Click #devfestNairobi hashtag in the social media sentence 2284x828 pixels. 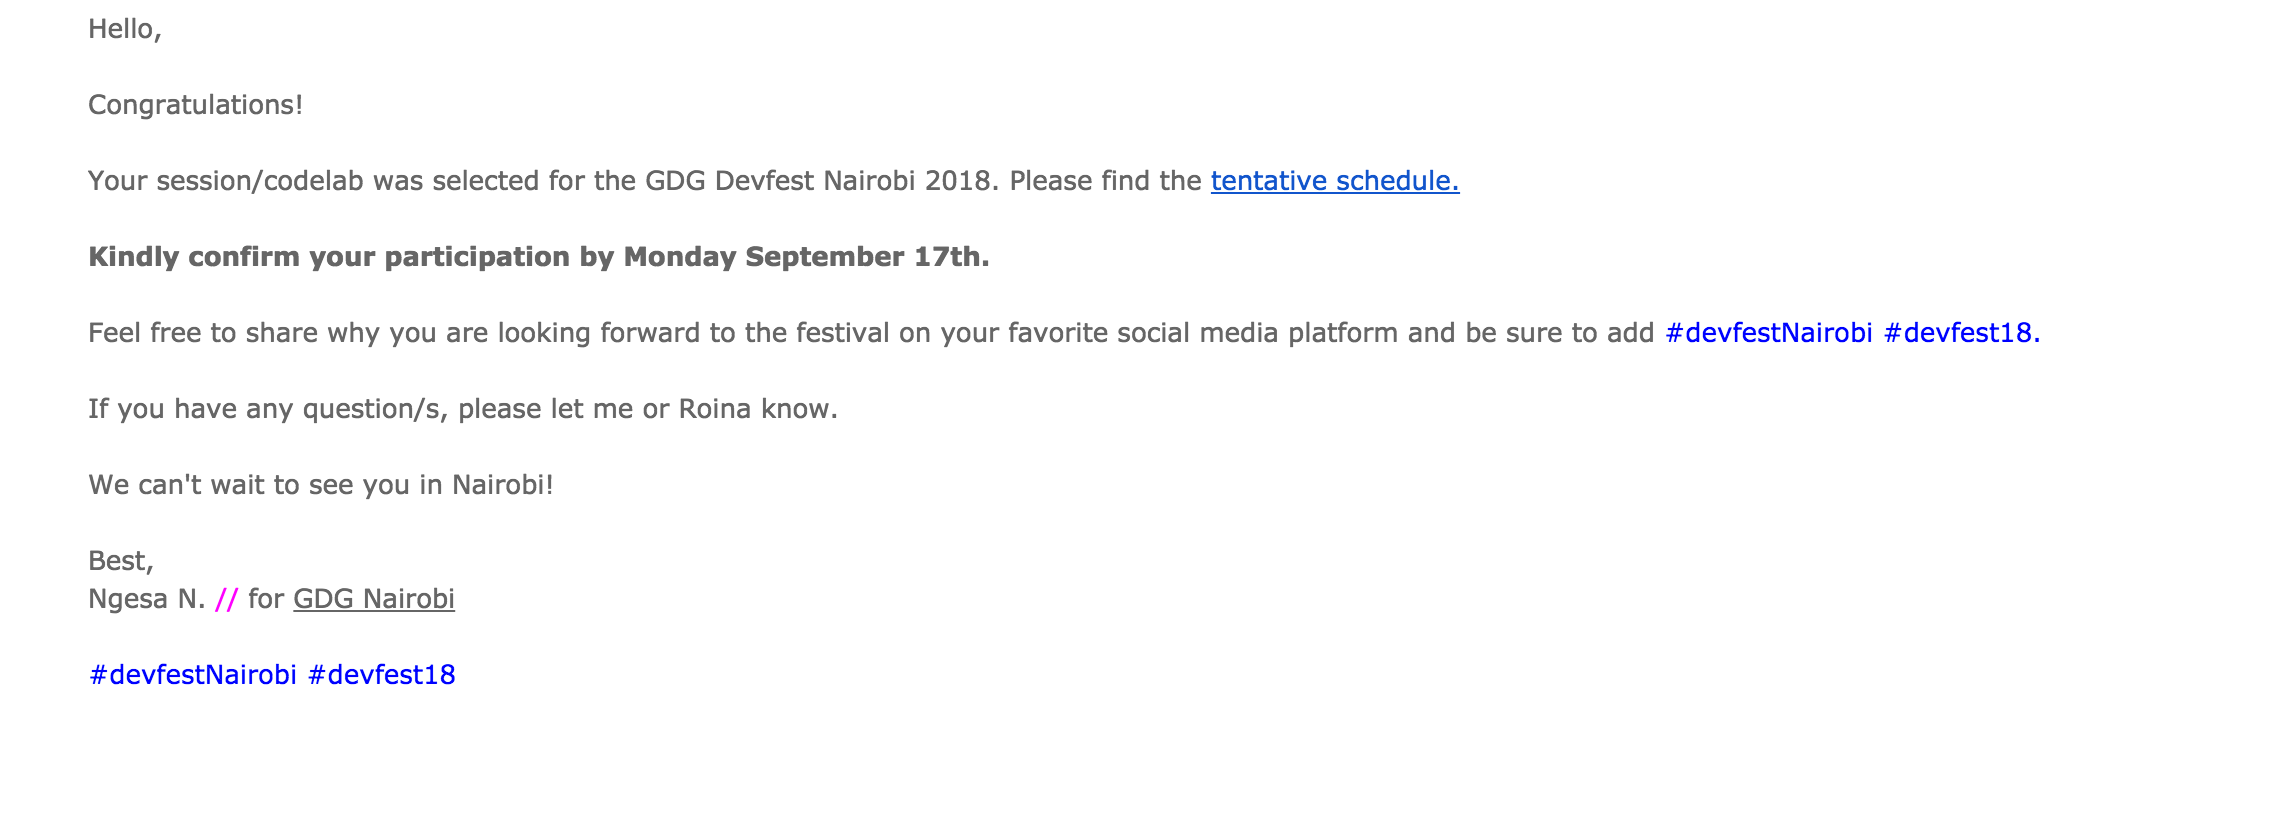(x=1769, y=333)
